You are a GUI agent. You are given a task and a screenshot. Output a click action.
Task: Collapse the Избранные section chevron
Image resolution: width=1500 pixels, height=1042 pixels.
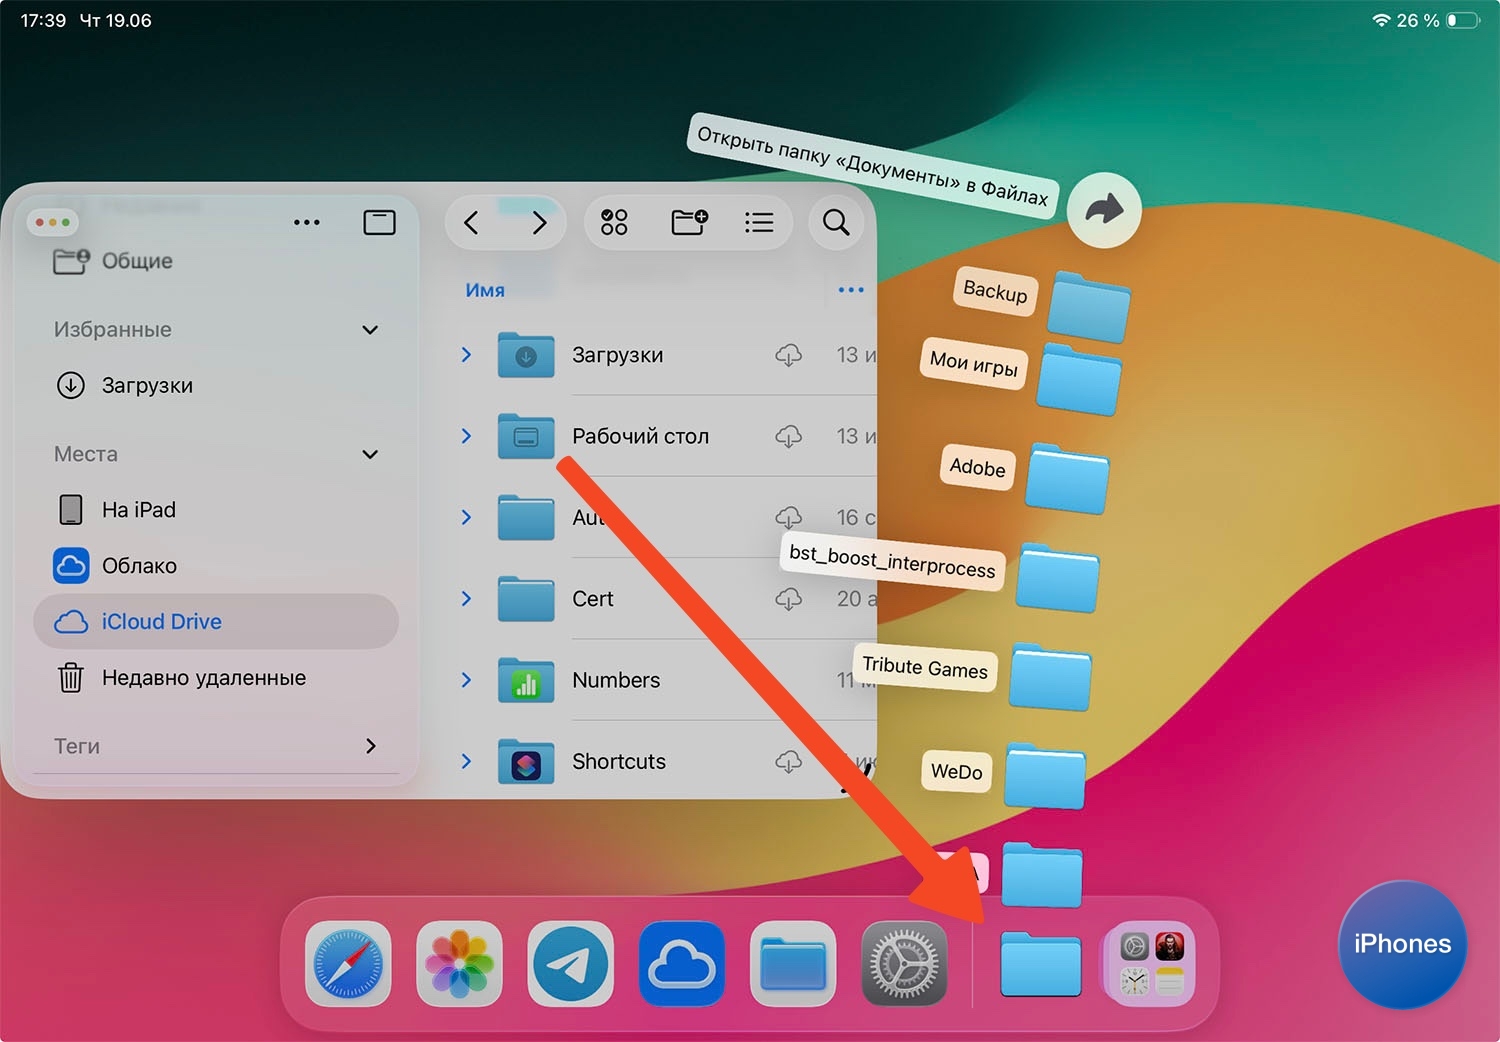pyautogui.click(x=370, y=330)
